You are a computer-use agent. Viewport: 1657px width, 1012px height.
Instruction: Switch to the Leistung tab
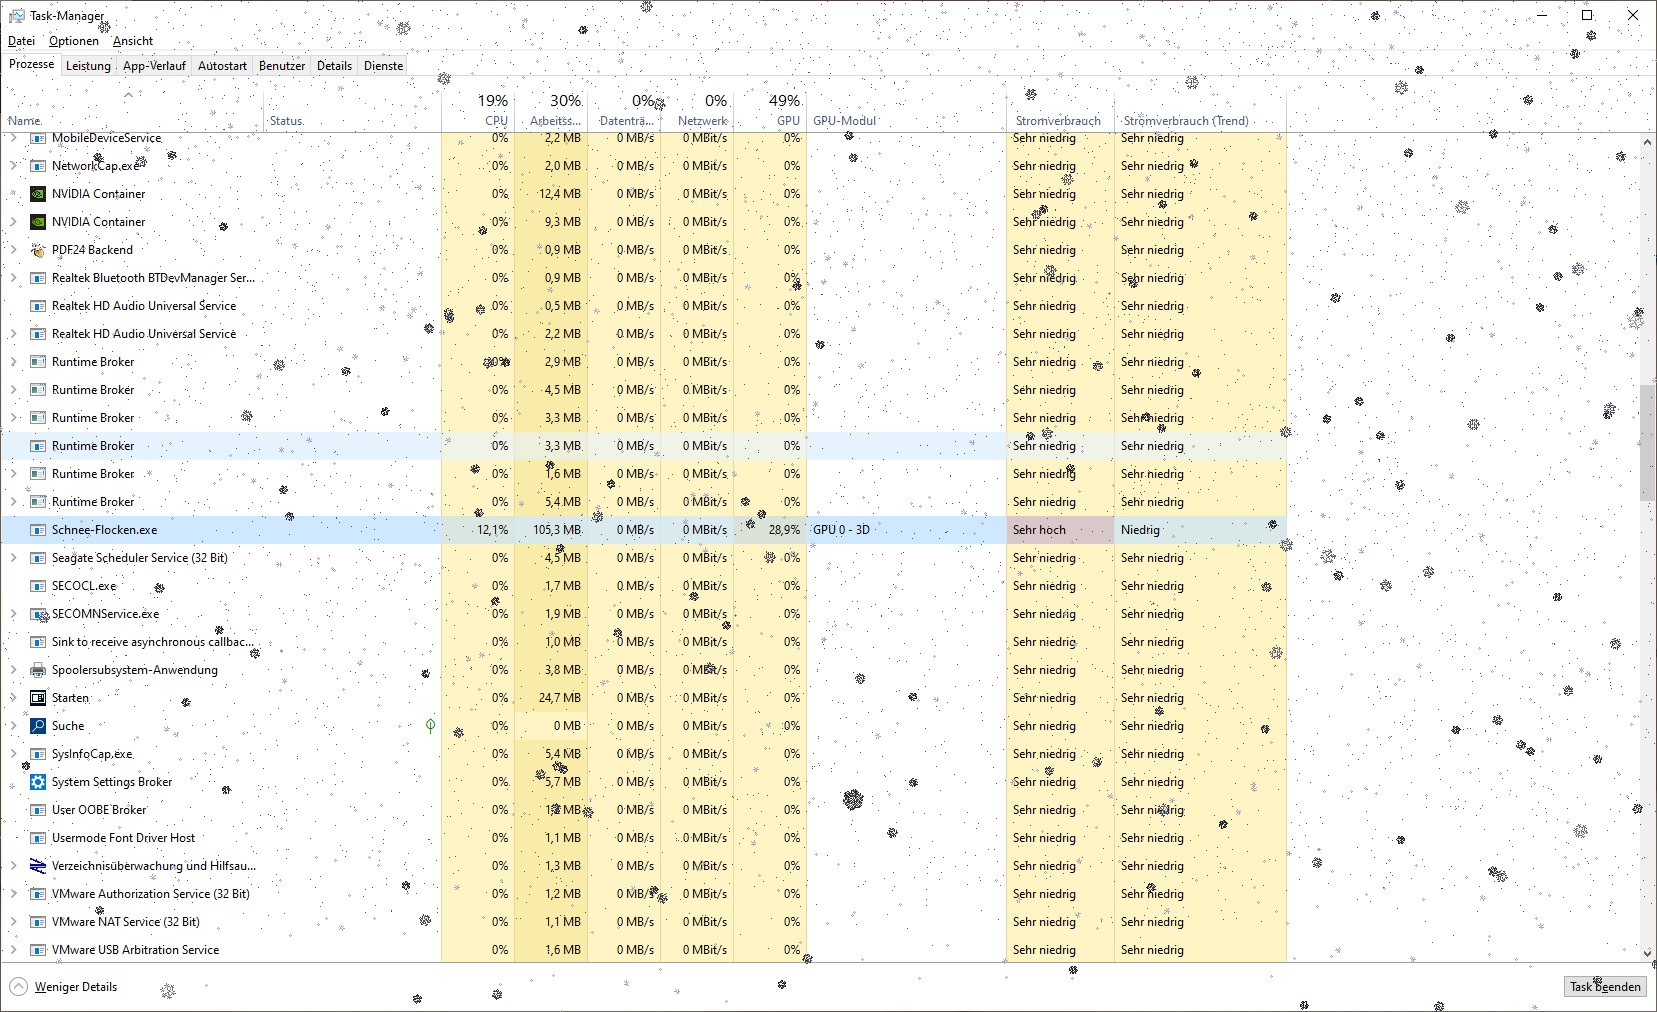(x=88, y=66)
